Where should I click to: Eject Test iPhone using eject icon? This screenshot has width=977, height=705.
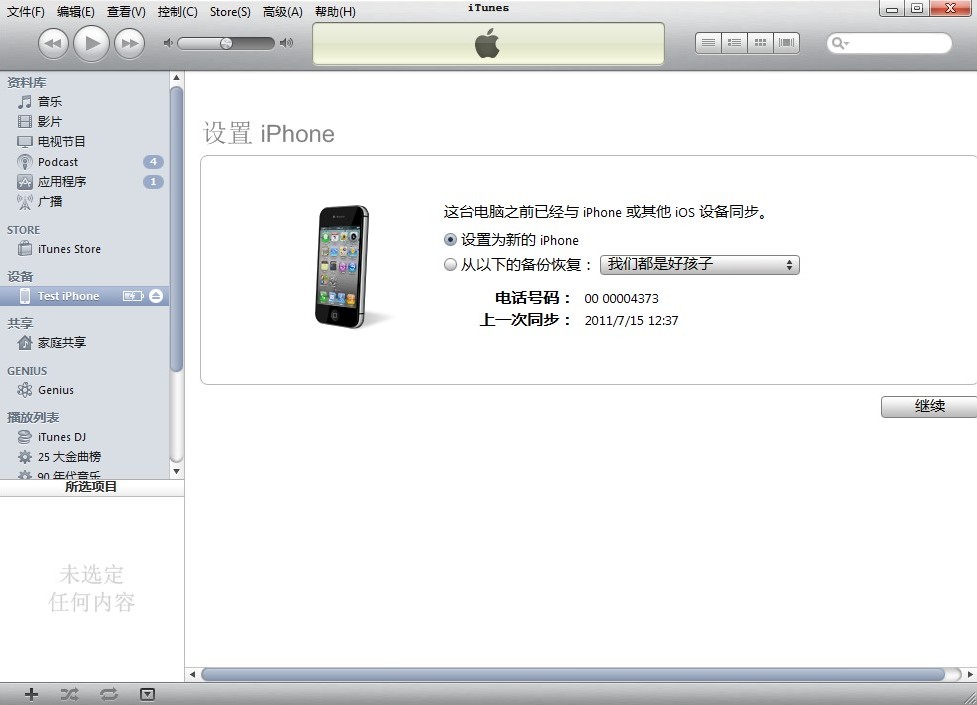156,296
